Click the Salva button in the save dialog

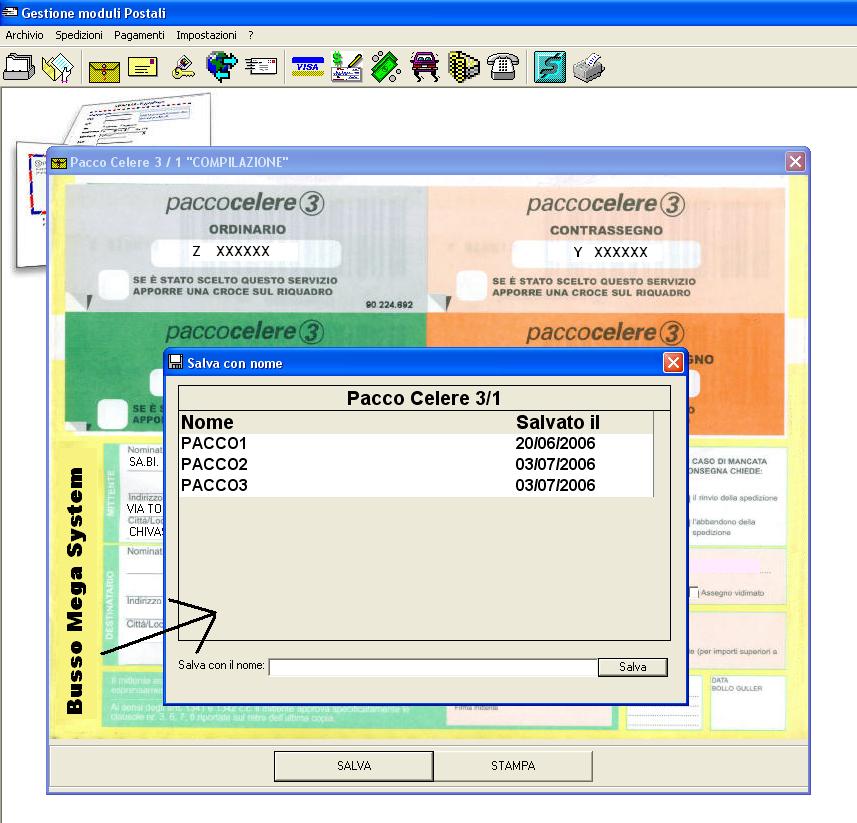click(x=632, y=667)
